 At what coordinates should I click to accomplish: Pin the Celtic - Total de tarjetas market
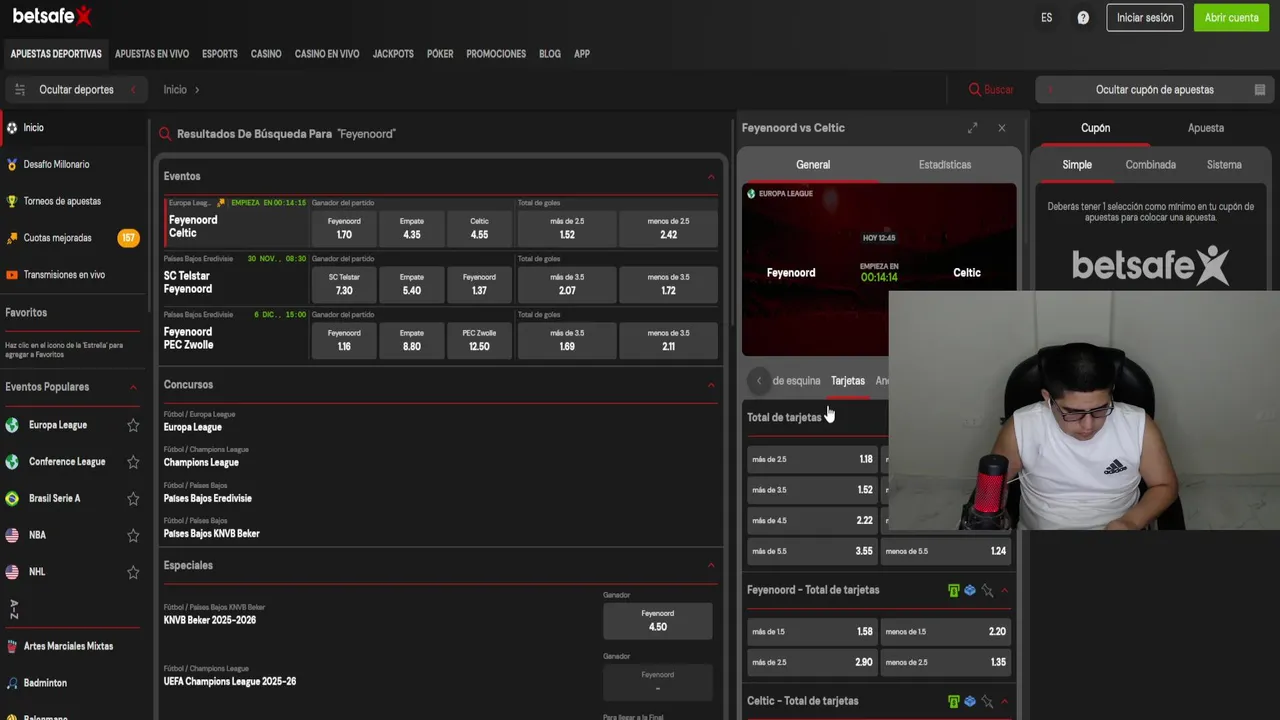point(987,702)
